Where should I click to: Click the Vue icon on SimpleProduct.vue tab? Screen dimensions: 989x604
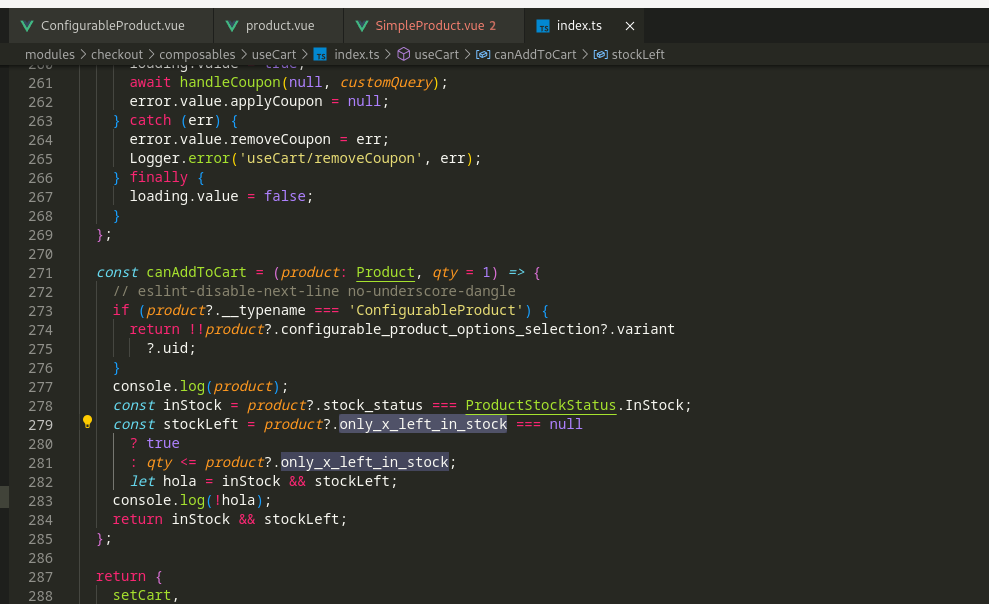[x=360, y=25]
